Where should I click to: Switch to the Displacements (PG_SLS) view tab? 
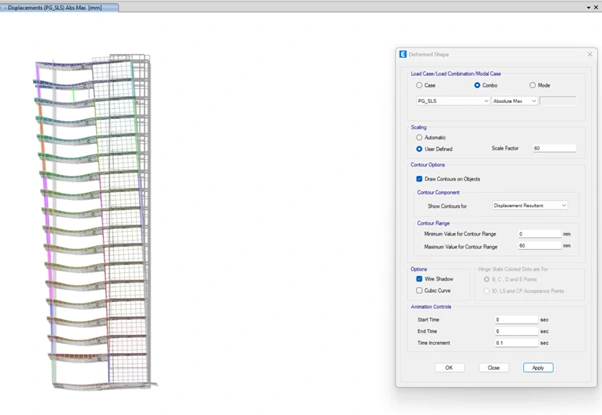tap(60, 7)
